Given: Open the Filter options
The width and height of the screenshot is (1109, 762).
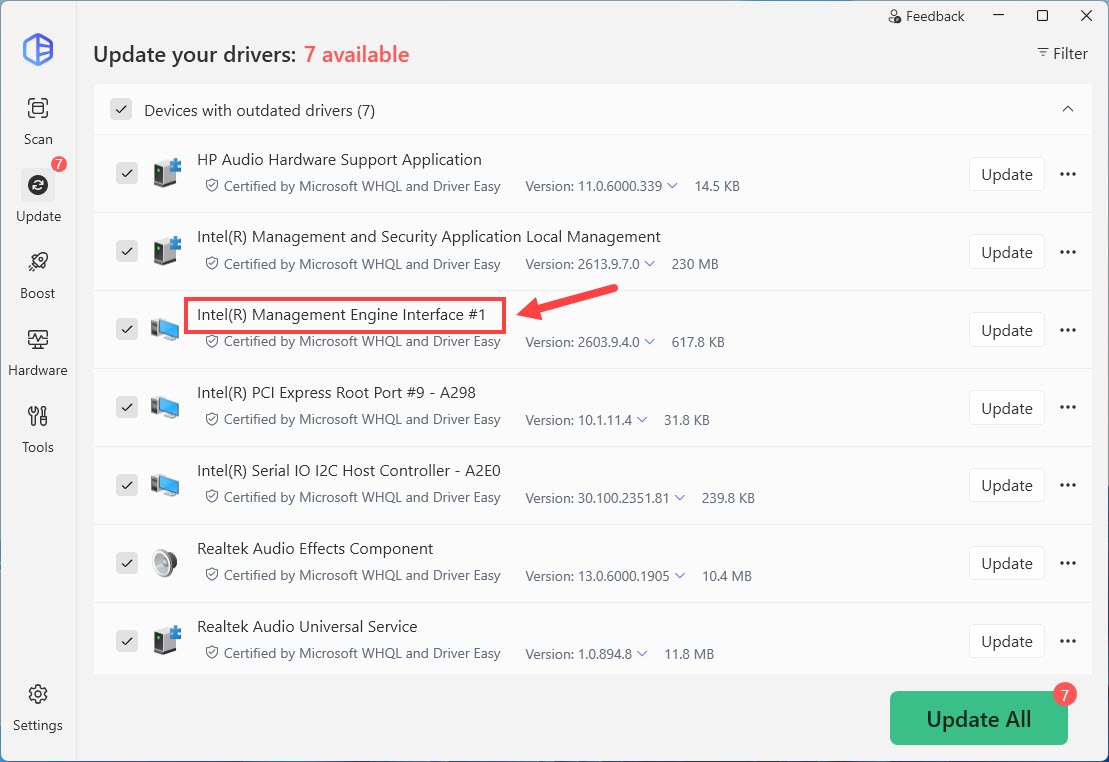Looking at the screenshot, I should [x=1062, y=53].
